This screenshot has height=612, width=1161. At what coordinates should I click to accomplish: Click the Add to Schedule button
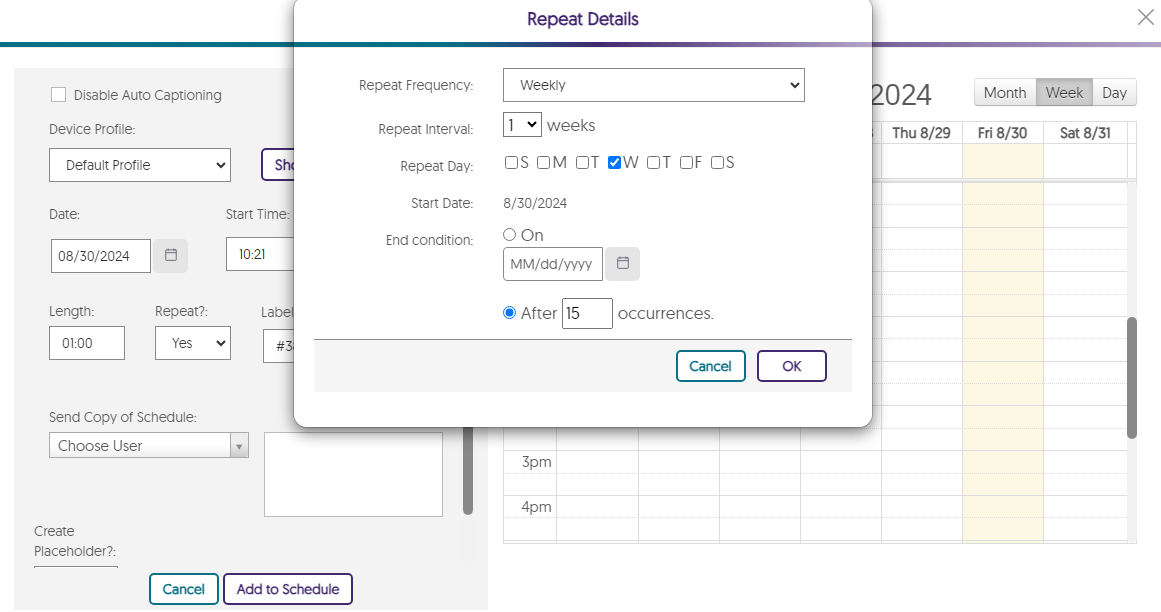pyautogui.click(x=288, y=589)
